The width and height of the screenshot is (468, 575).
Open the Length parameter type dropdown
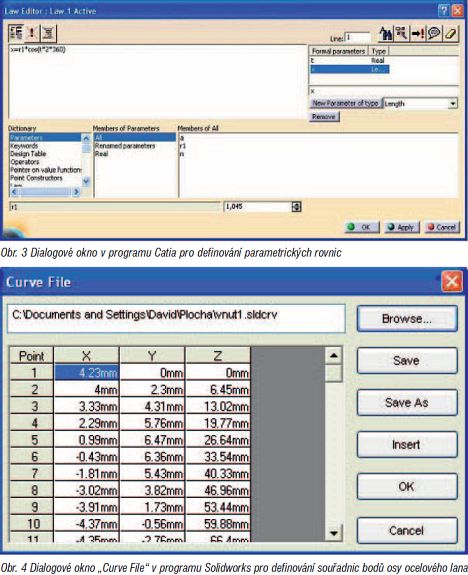pyautogui.click(x=453, y=104)
